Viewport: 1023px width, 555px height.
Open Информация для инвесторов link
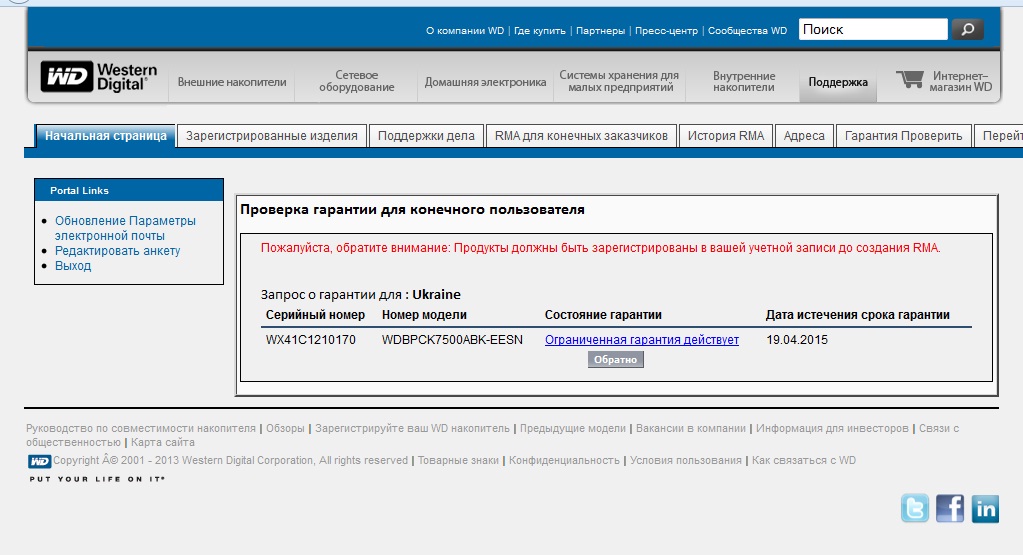[832, 428]
